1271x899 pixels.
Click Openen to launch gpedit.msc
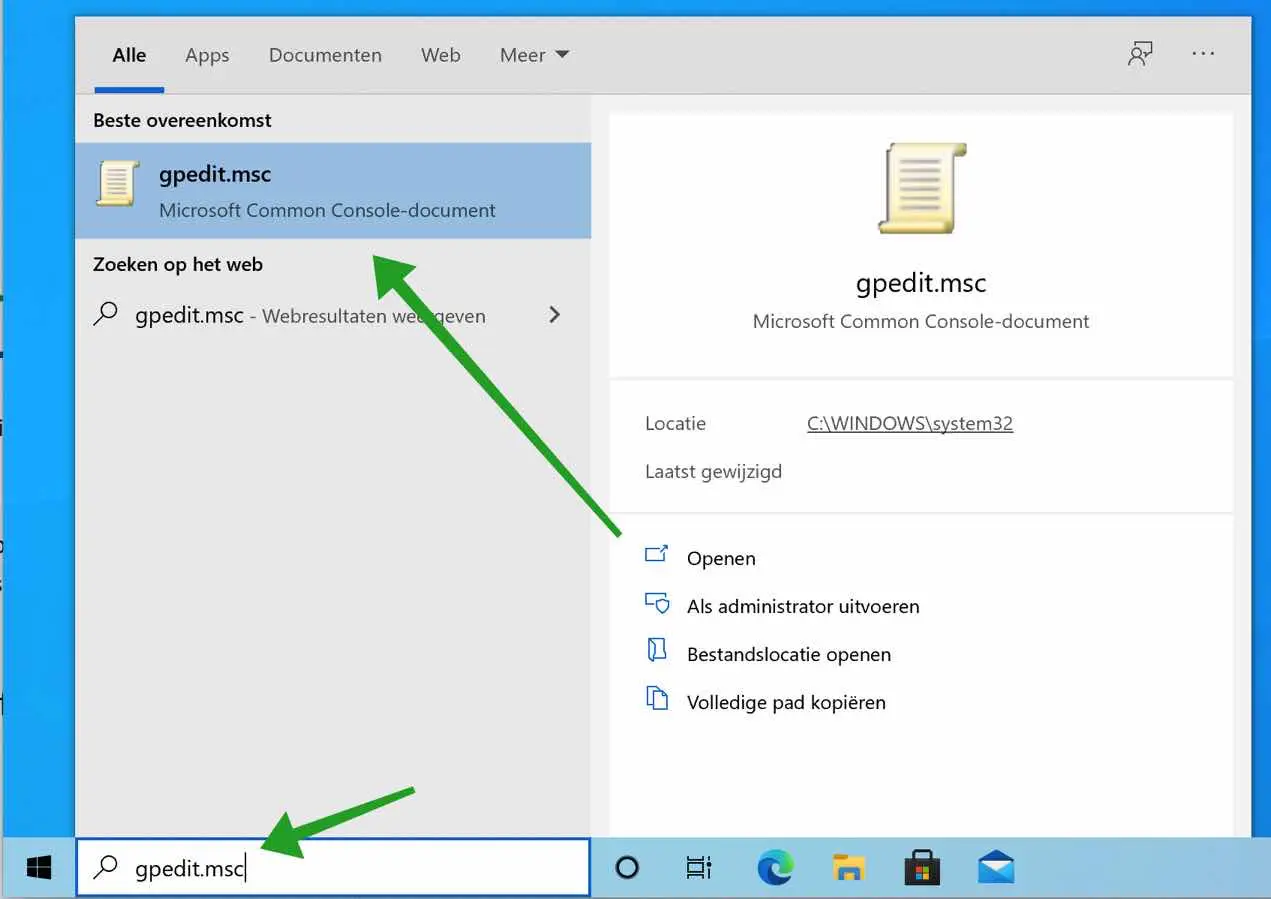[x=721, y=558]
